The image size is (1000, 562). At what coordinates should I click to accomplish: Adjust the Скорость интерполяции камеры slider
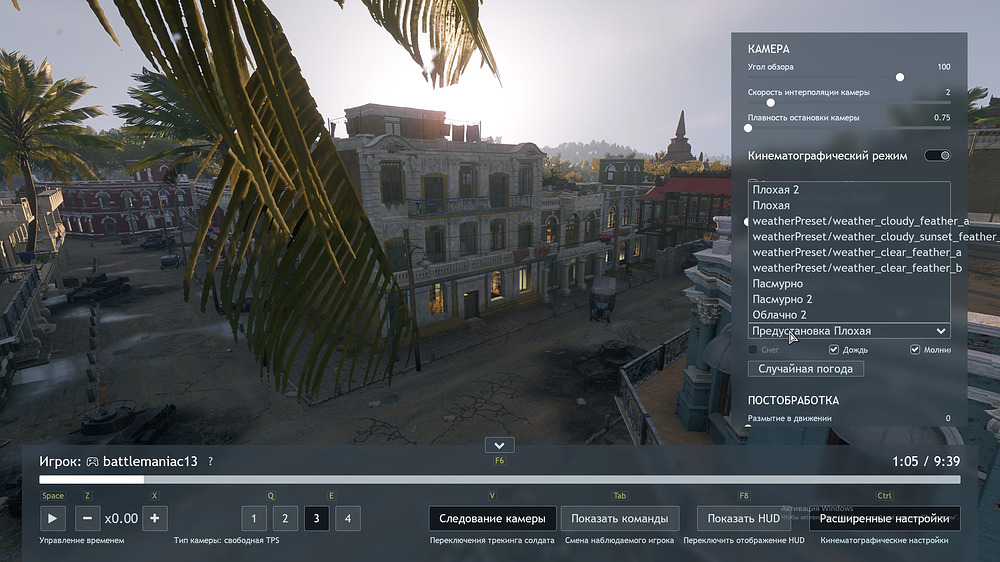pos(849,103)
